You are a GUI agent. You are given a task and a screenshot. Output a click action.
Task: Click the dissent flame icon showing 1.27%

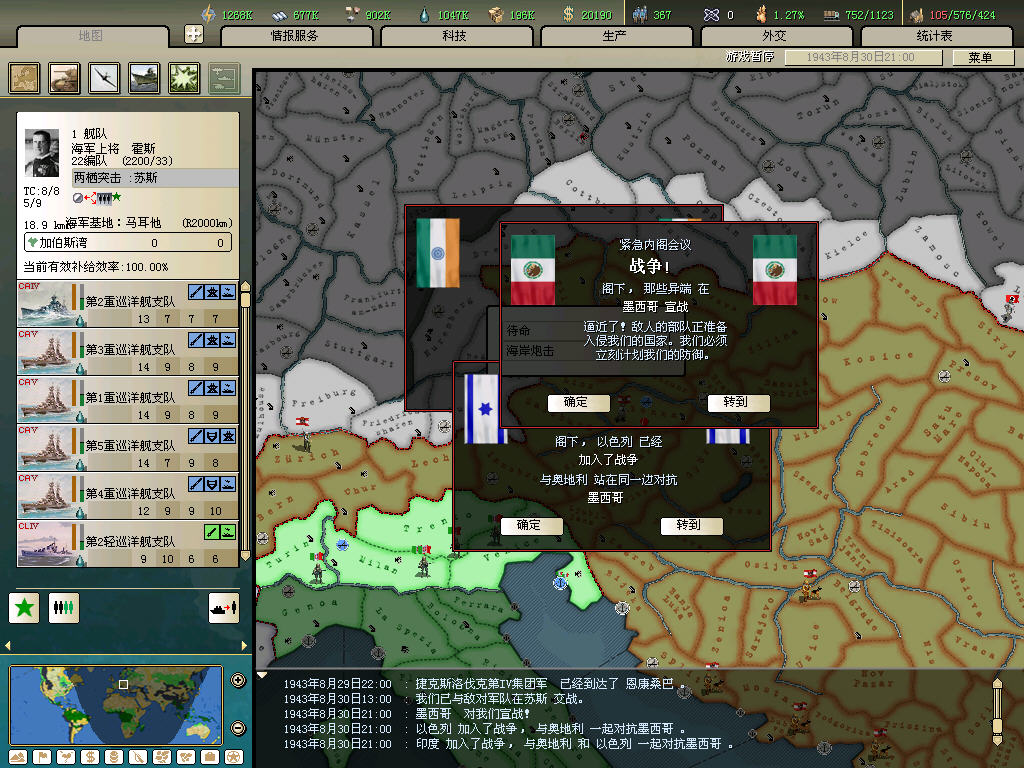tap(761, 14)
